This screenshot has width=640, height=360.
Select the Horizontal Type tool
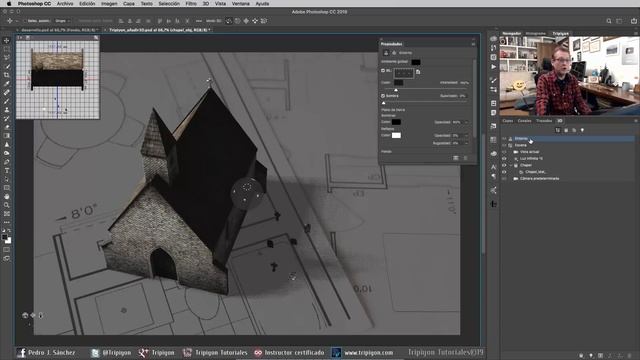[x=7, y=171]
